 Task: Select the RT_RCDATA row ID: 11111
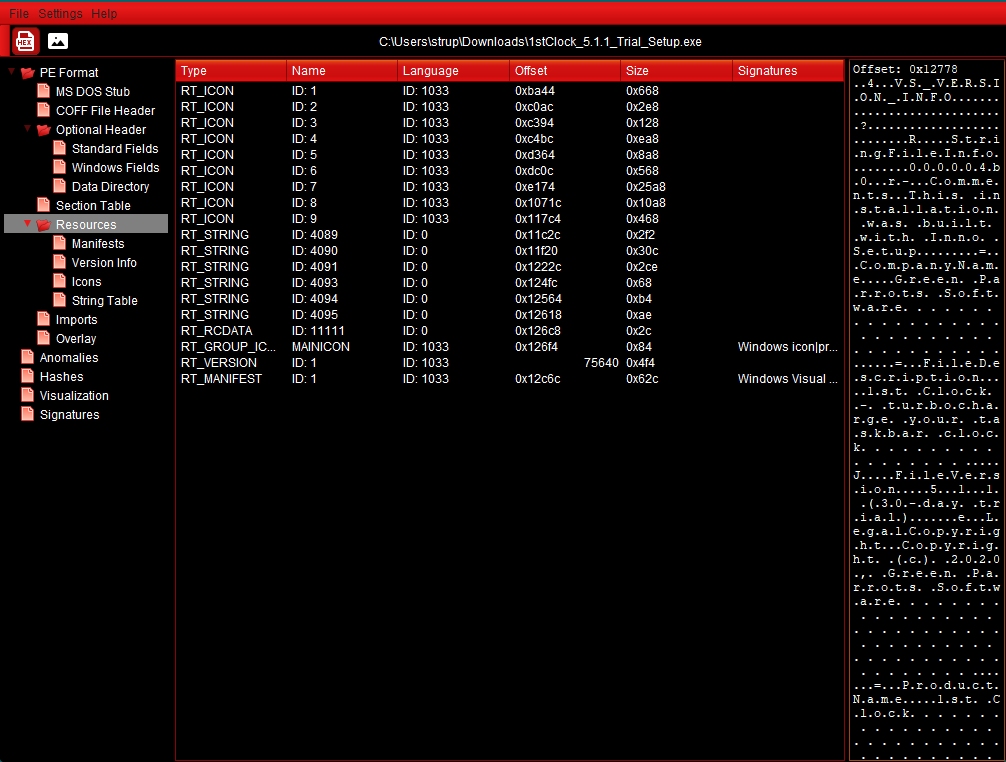coord(509,331)
